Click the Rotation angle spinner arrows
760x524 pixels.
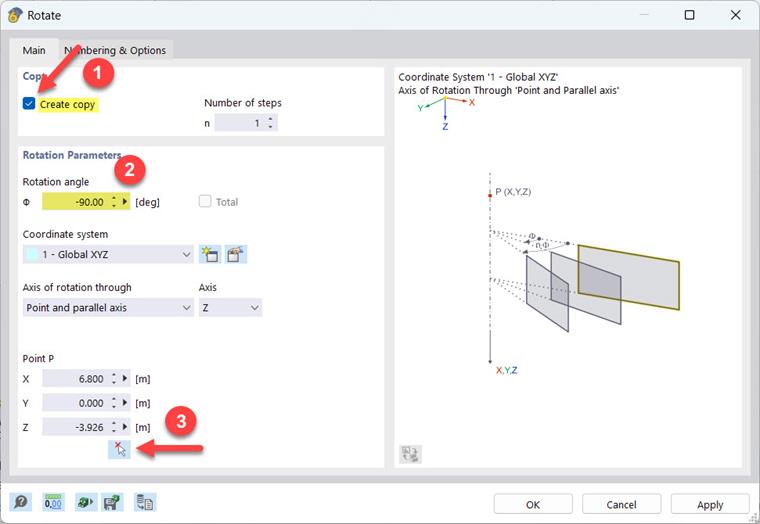pyautogui.click(x=114, y=202)
